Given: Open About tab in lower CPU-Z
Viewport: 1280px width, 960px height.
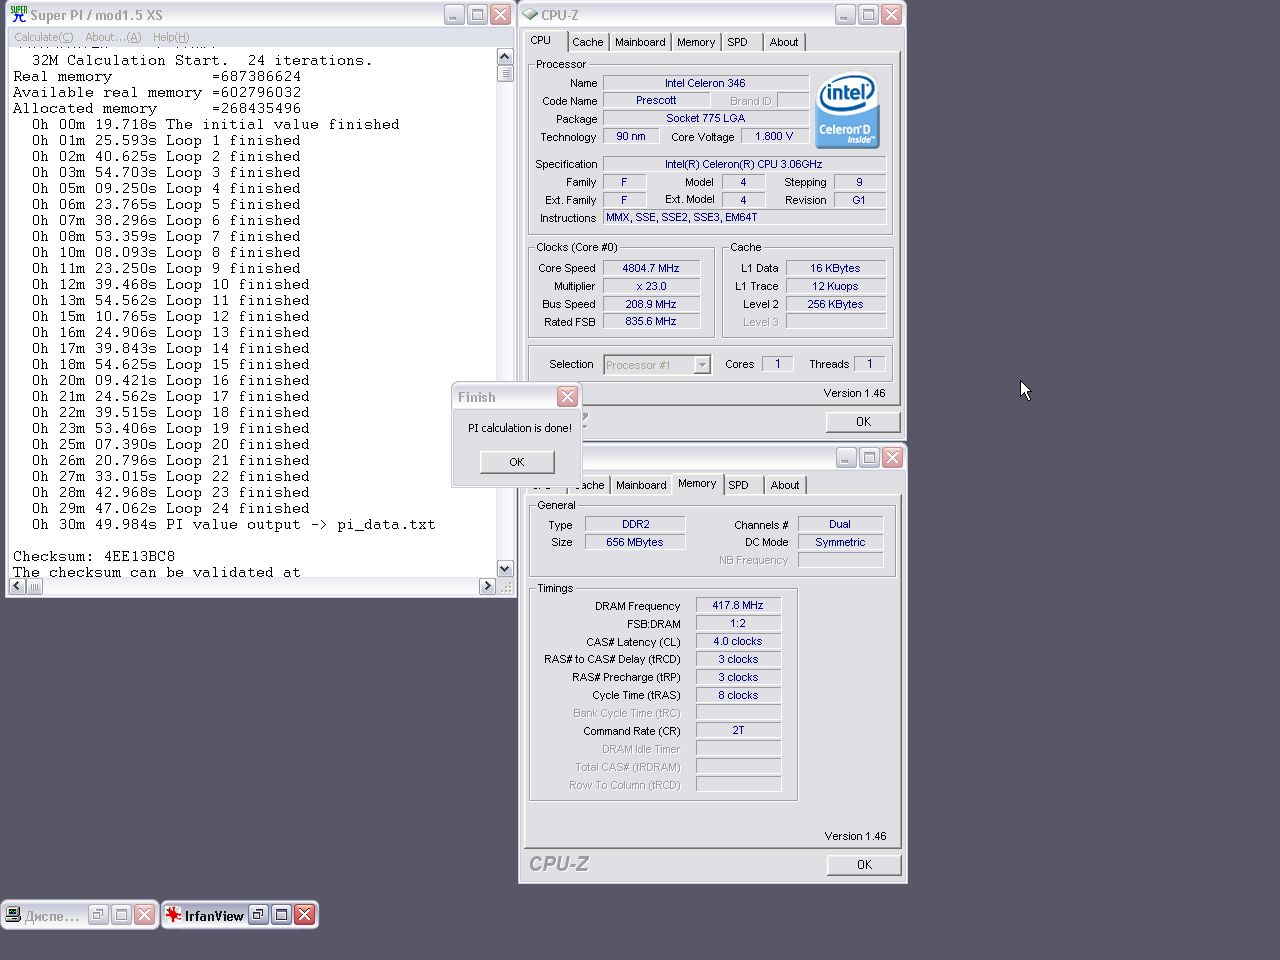Looking at the screenshot, I should click(785, 485).
